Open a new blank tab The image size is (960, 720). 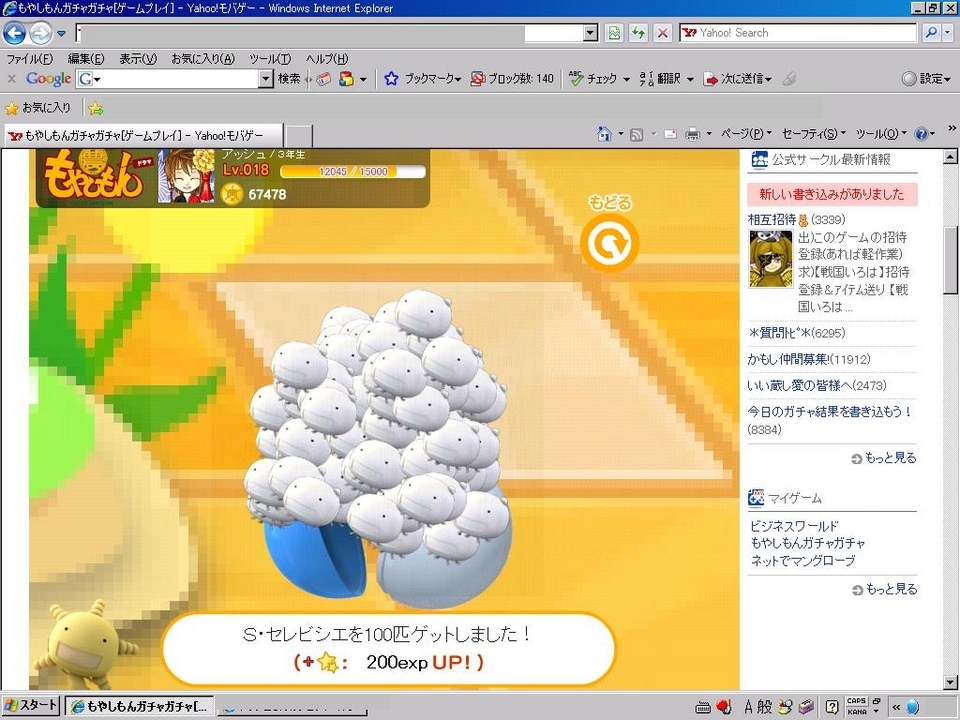[299, 136]
